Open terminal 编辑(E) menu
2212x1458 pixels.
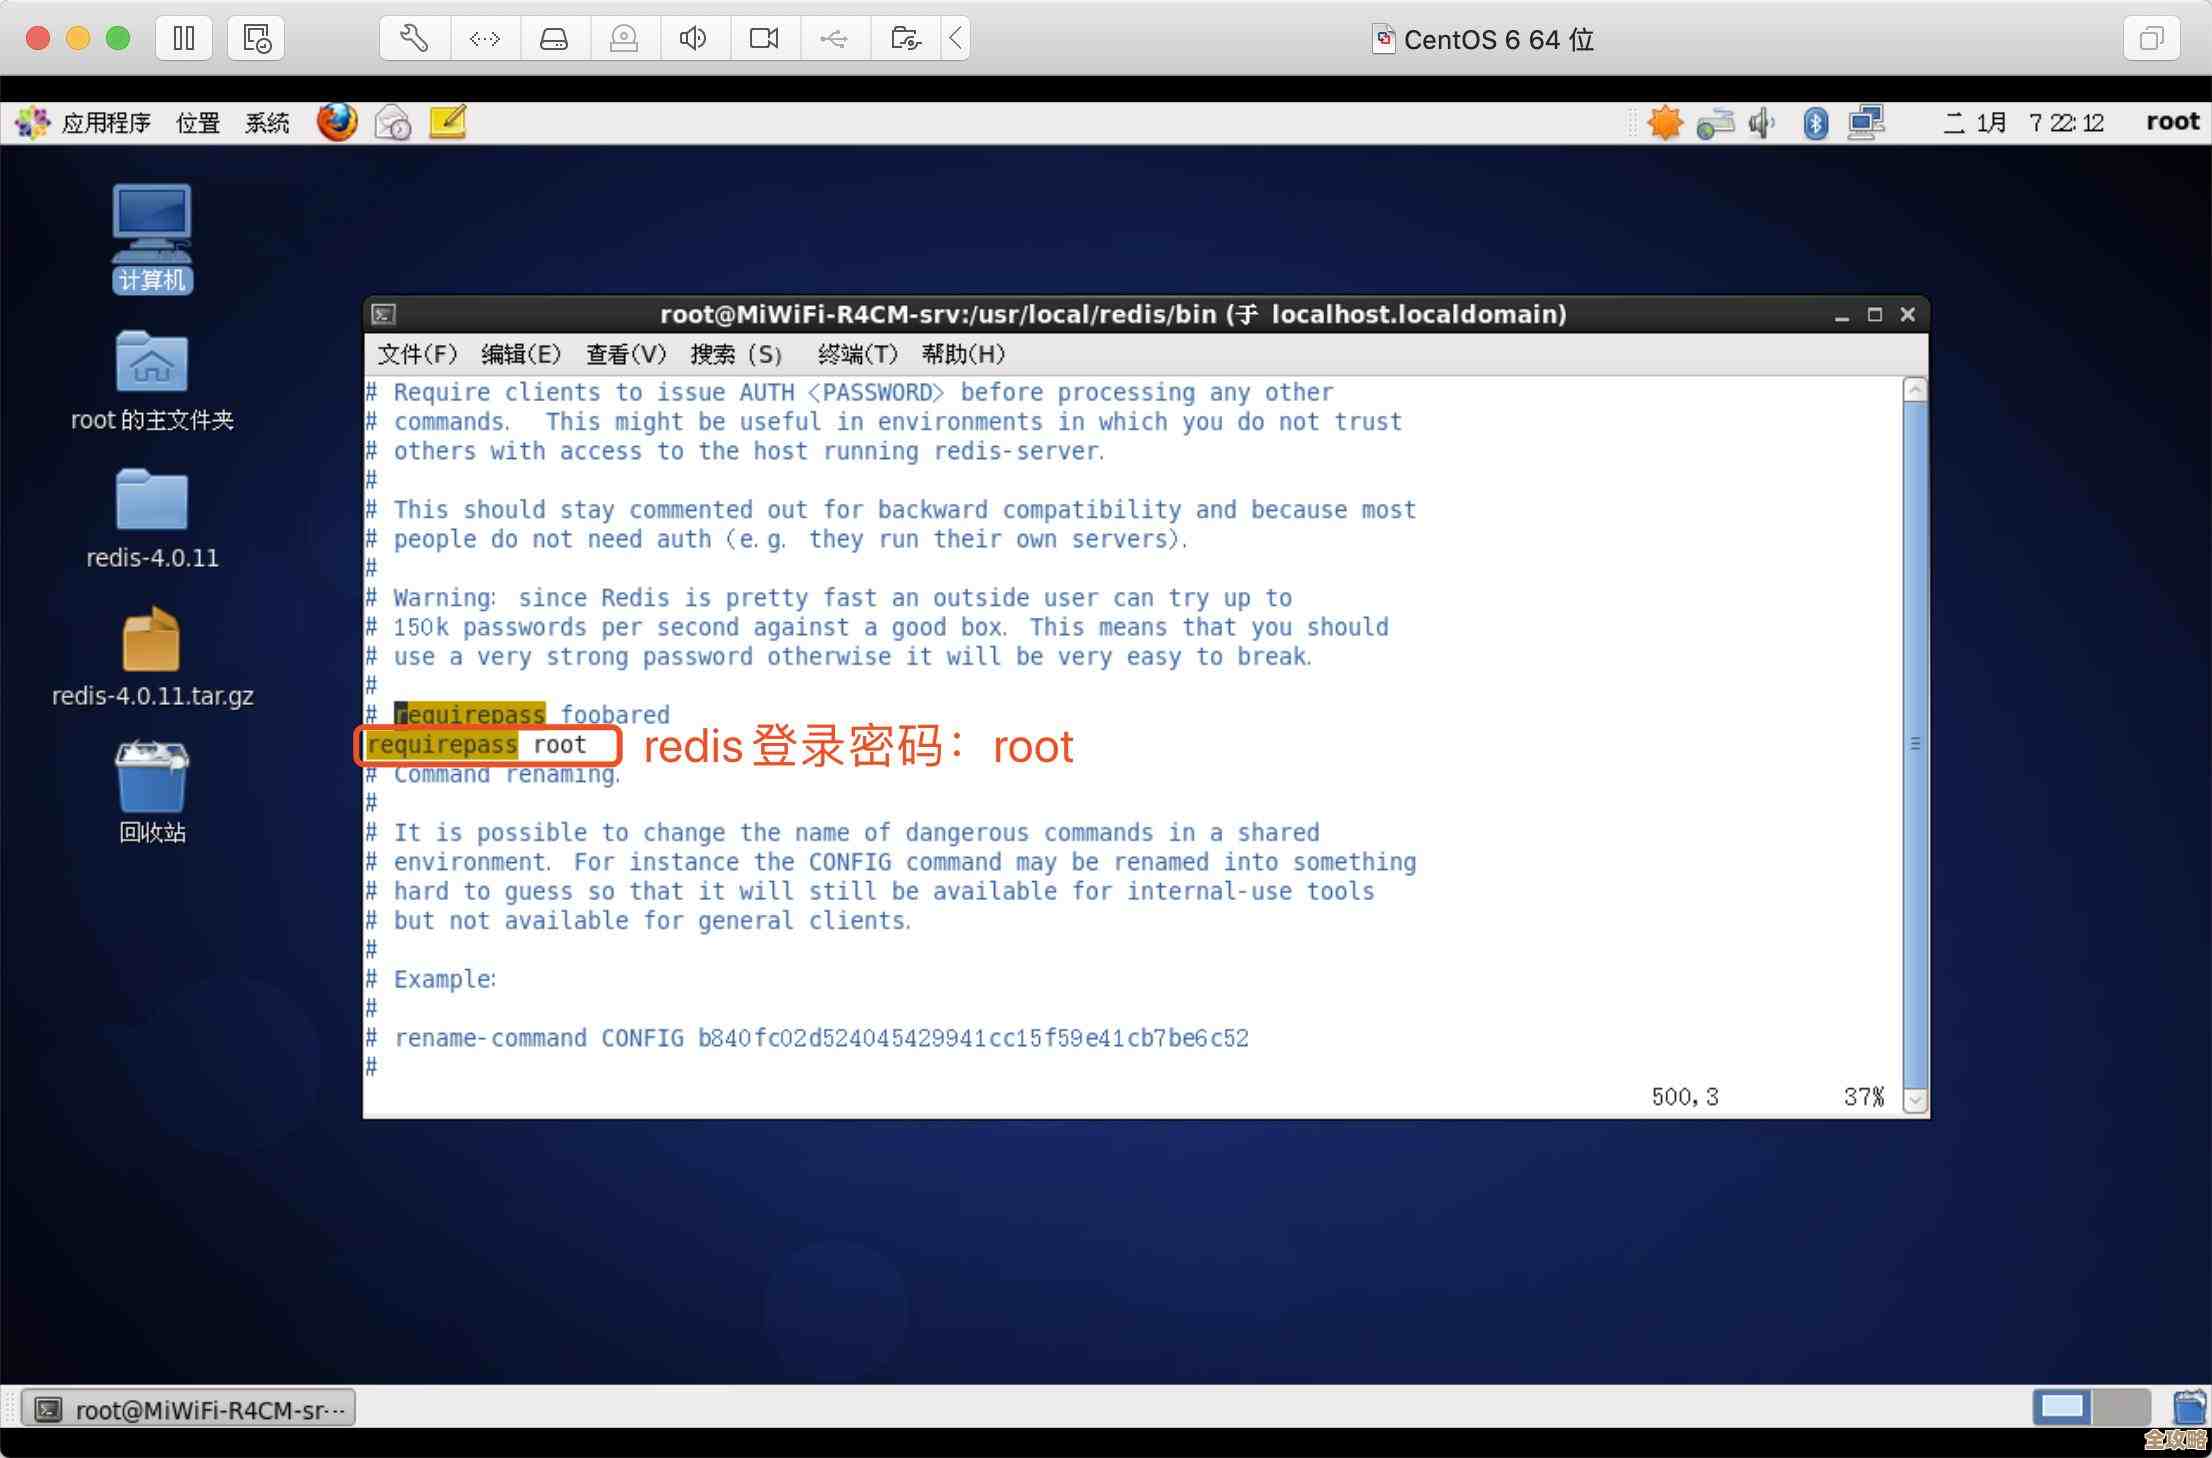tap(520, 354)
